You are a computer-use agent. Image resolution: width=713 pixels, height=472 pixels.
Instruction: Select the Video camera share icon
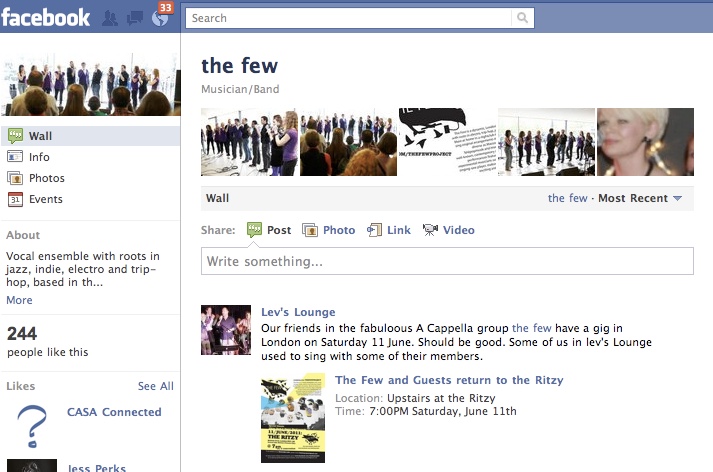(x=430, y=230)
